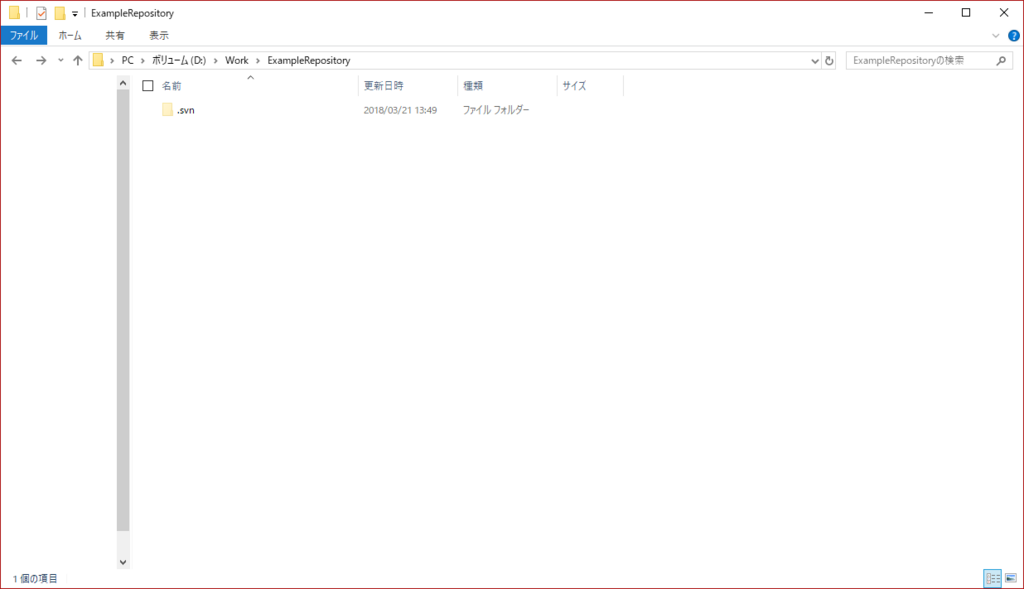Click the Properties quick access icon
The height and width of the screenshot is (589, 1024).
click(x=41, y=13)
